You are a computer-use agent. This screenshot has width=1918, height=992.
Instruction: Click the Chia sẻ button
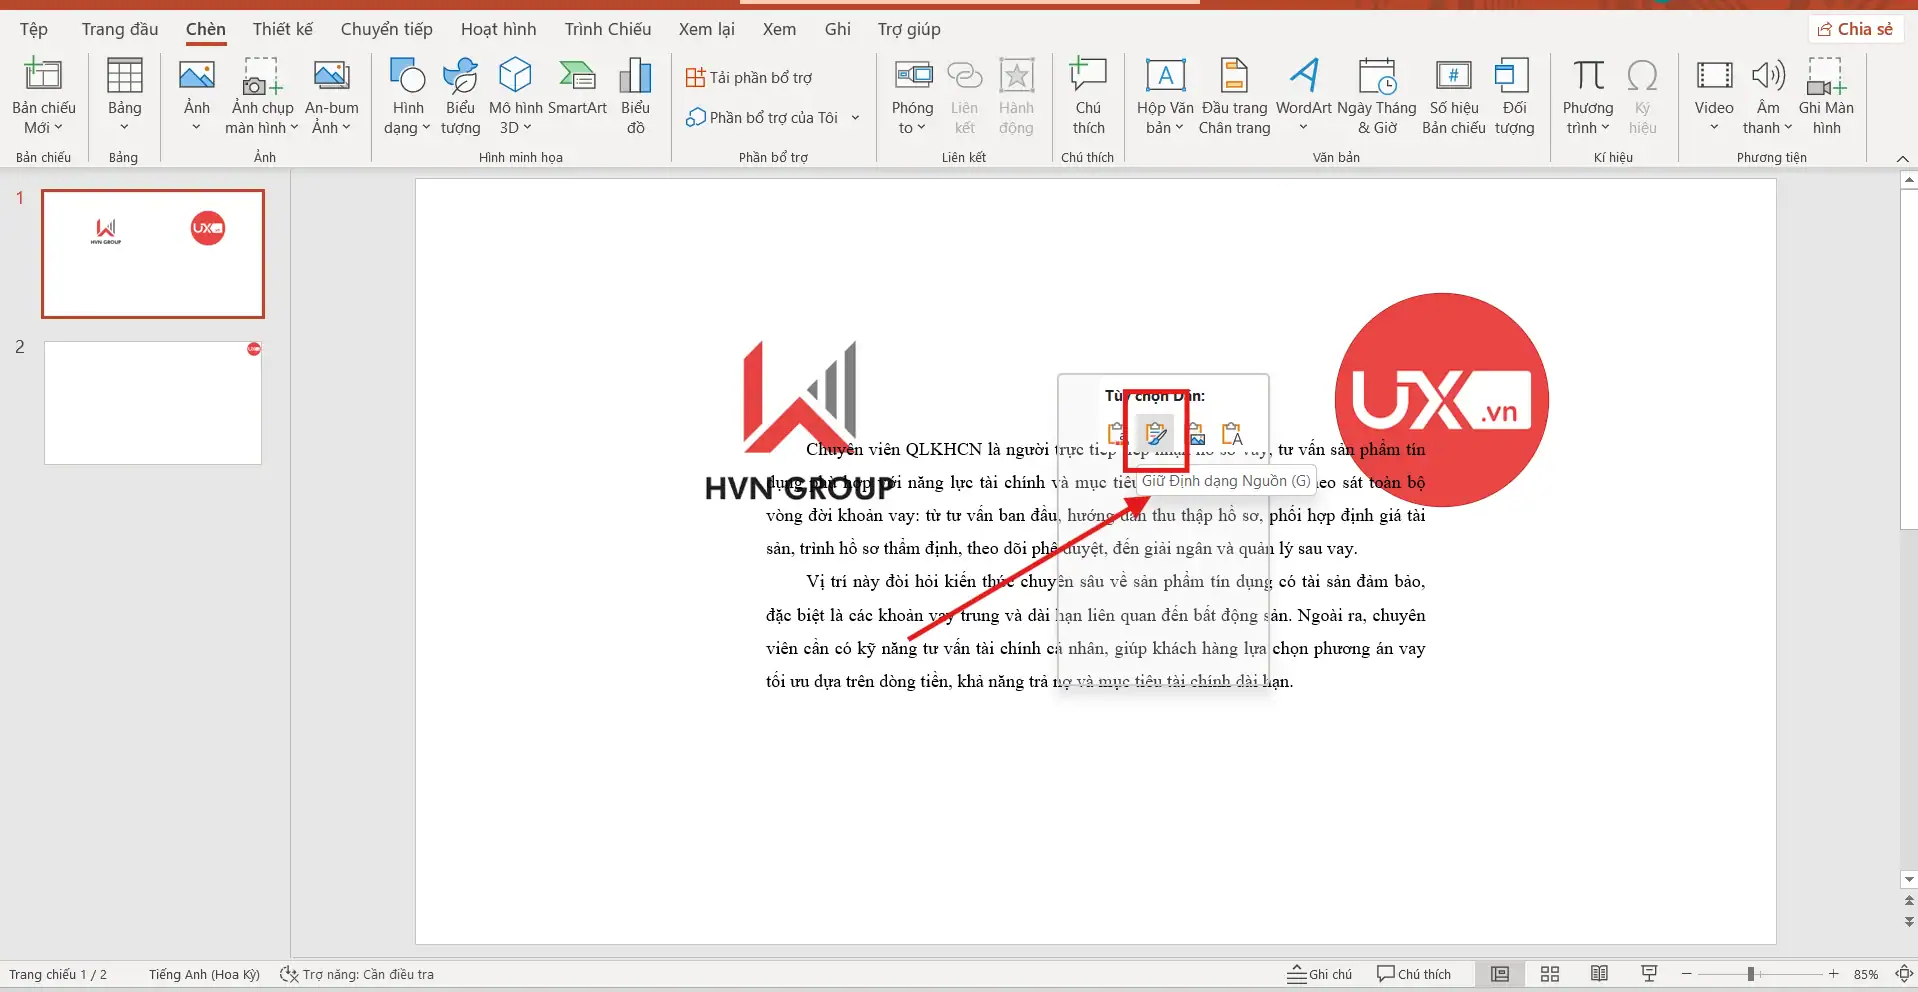coord(1856,29)
